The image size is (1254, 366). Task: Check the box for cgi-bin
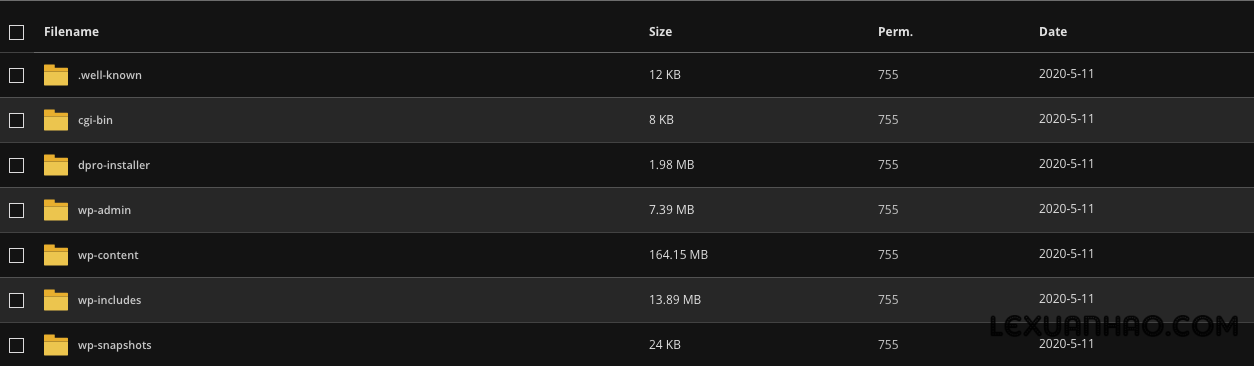point(16,120)
